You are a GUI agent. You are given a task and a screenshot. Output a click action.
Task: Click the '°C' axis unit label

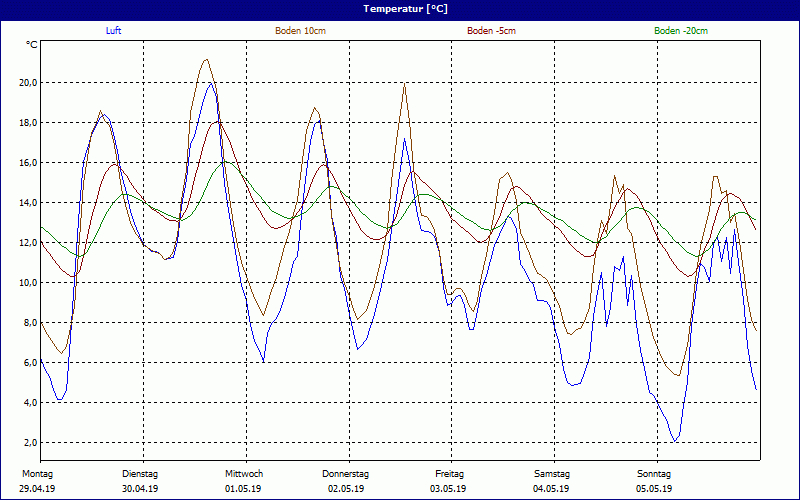click(32, 45)
